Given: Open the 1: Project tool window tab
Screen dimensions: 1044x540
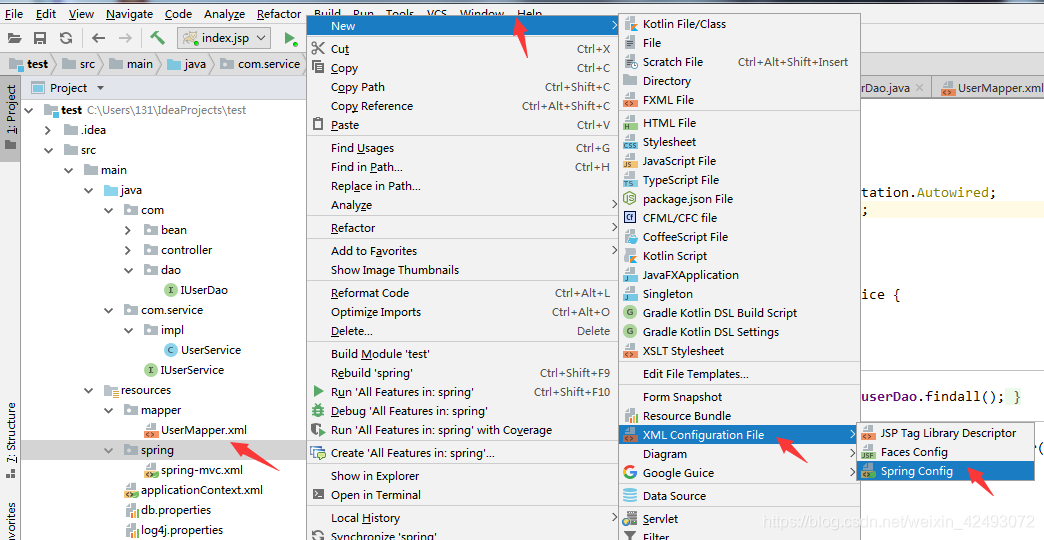Looking at the screenshot, I should (x=11, y=119).
